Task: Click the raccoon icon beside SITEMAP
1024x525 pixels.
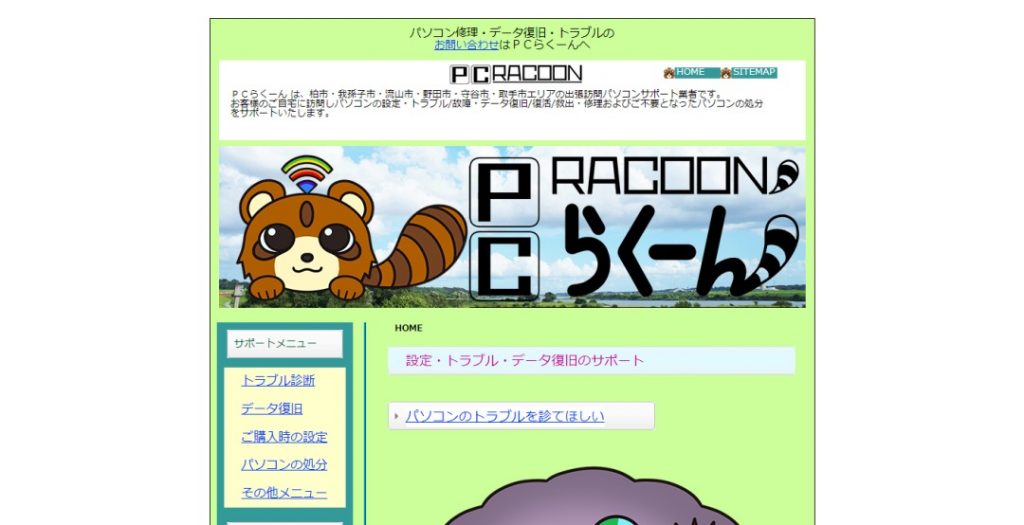Action: [726, 72]
